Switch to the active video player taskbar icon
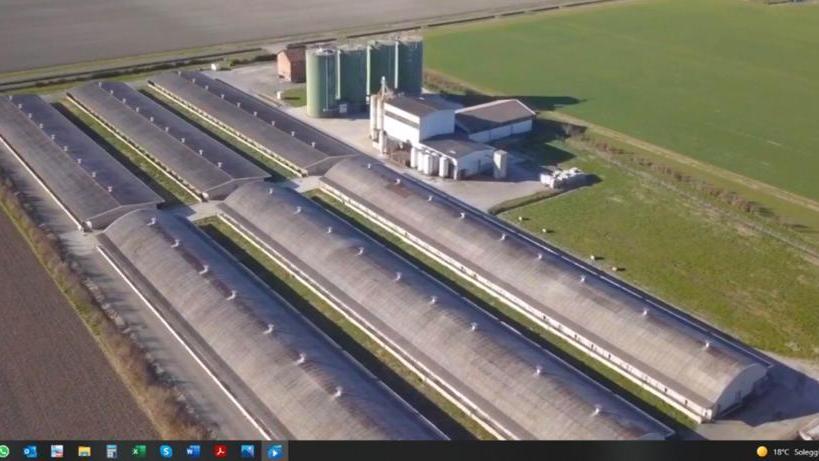 click(275, 451)
